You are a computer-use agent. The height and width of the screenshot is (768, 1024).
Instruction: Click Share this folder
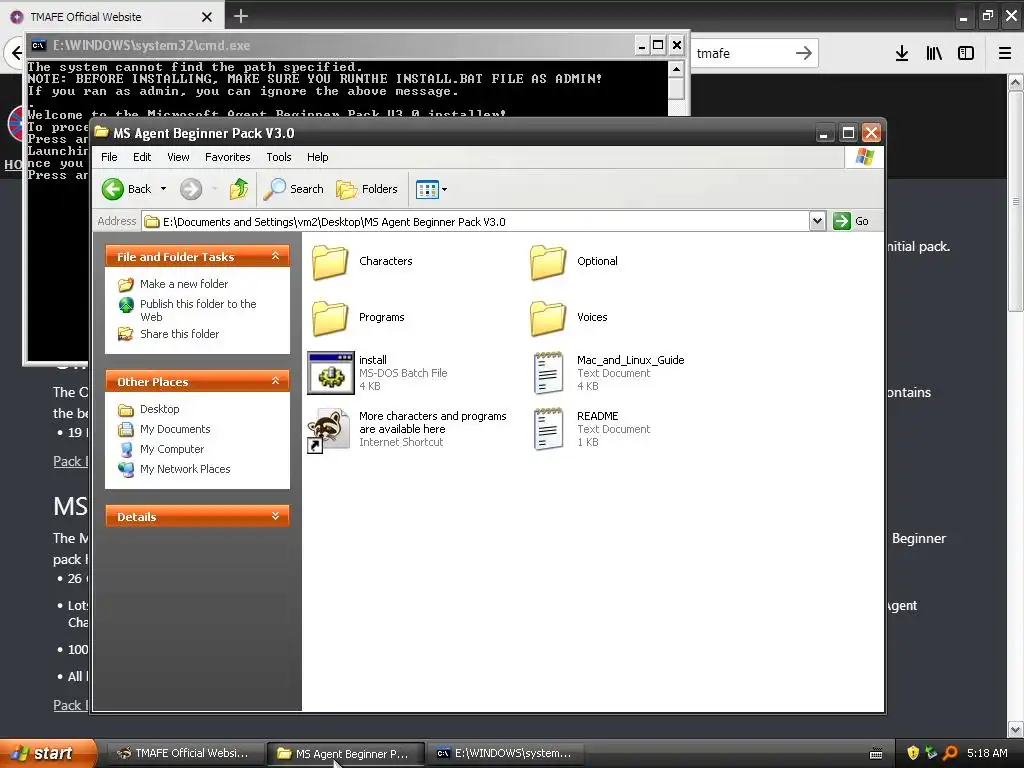(x=179, y=334)
